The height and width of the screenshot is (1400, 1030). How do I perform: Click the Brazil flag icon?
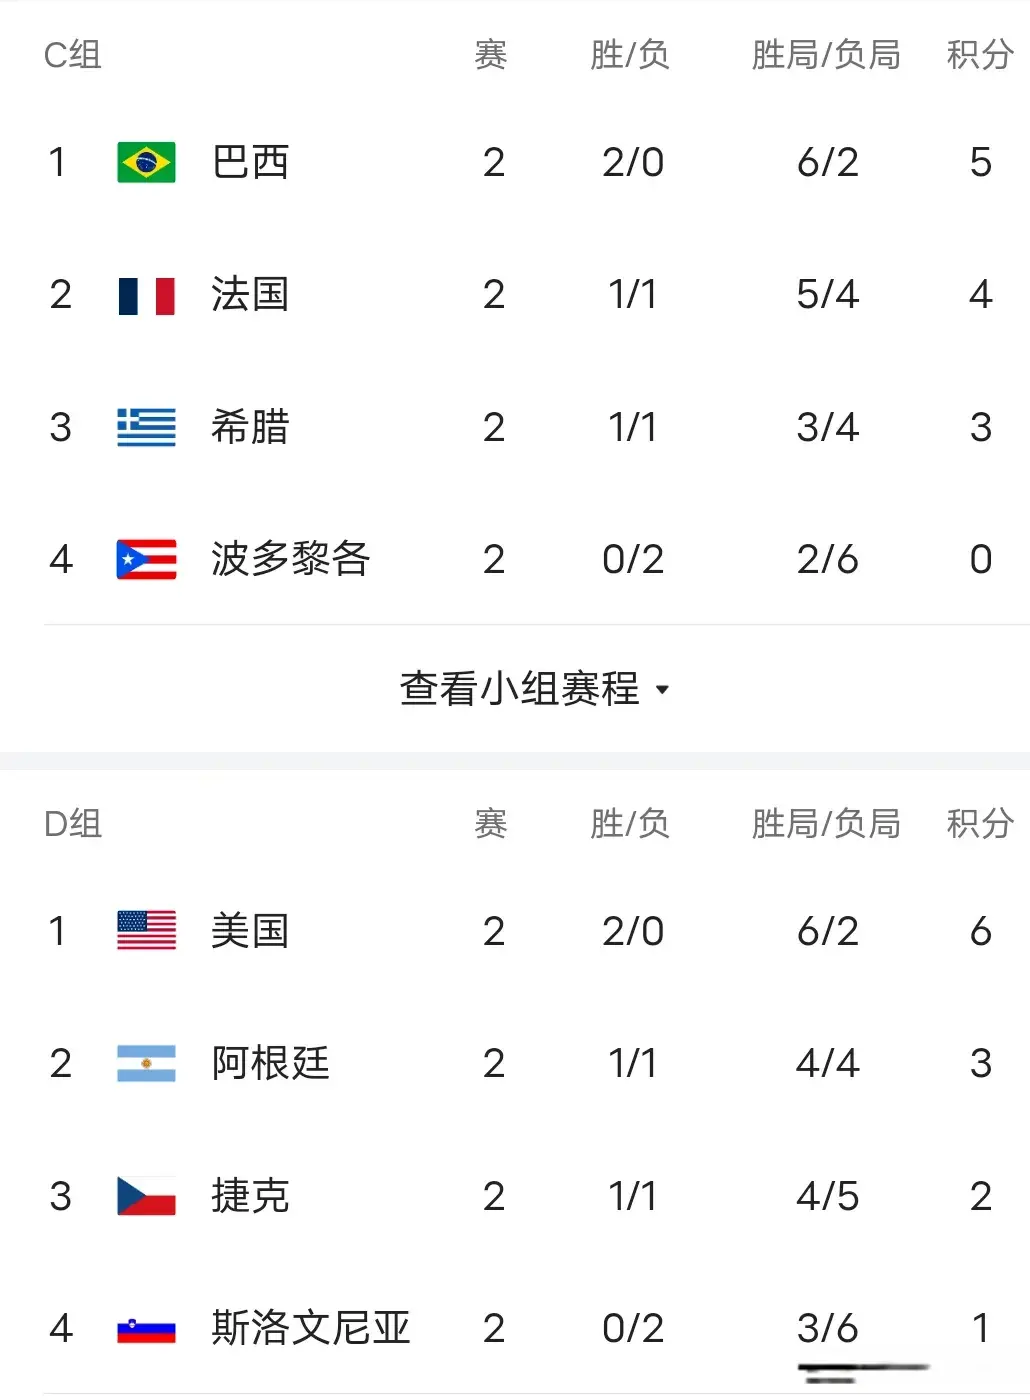point(146,162)
